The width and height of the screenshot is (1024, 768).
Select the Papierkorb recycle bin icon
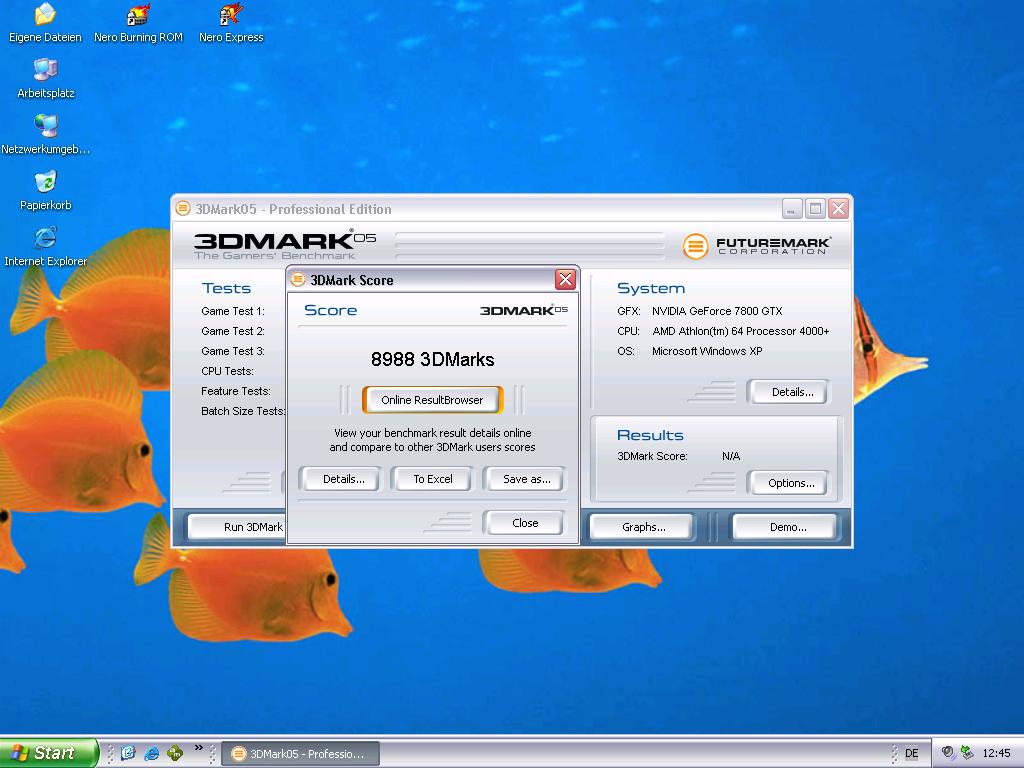point(45,191)
